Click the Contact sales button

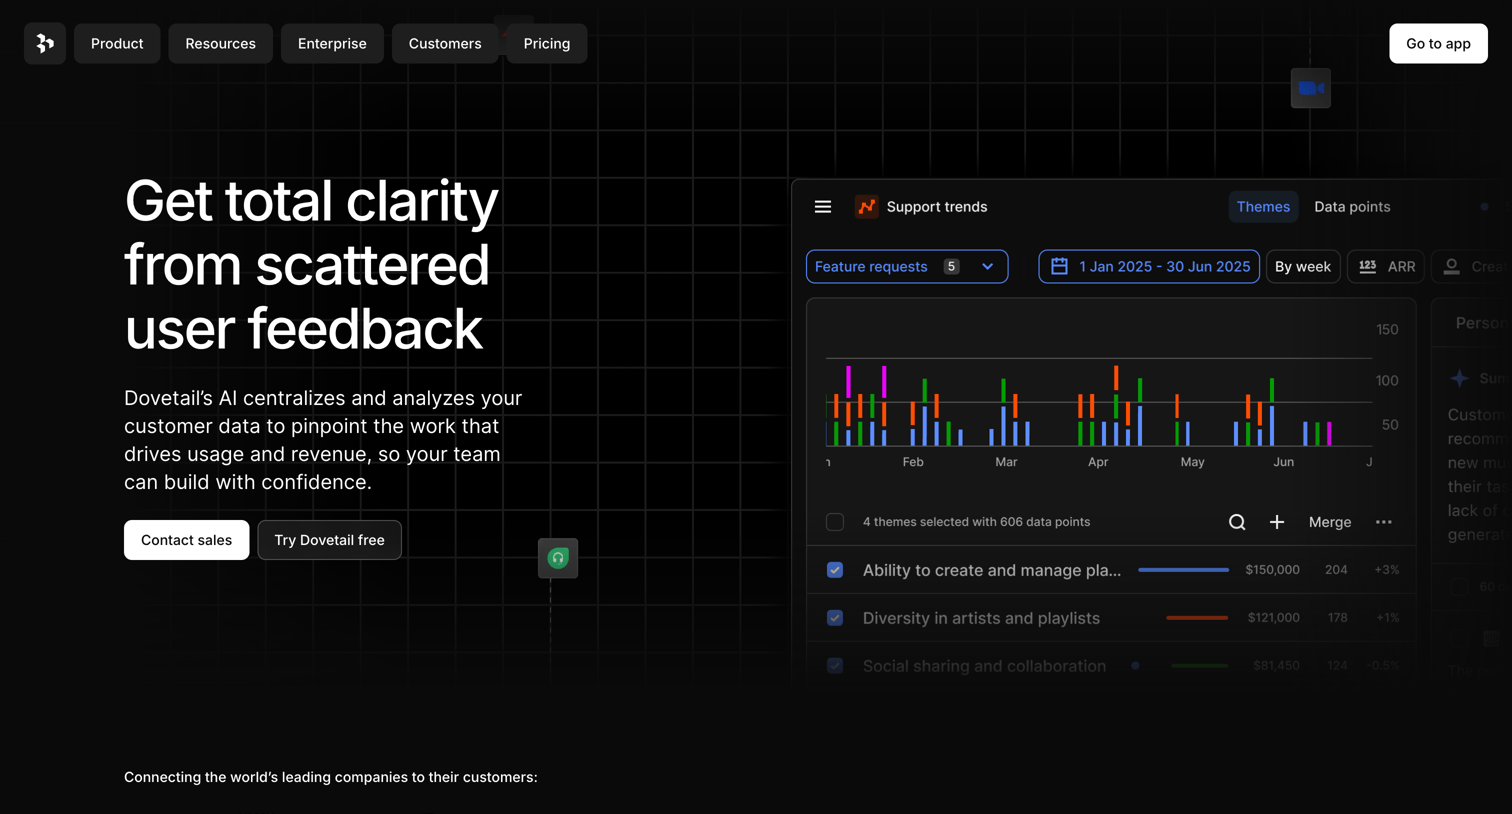[186, 540]
